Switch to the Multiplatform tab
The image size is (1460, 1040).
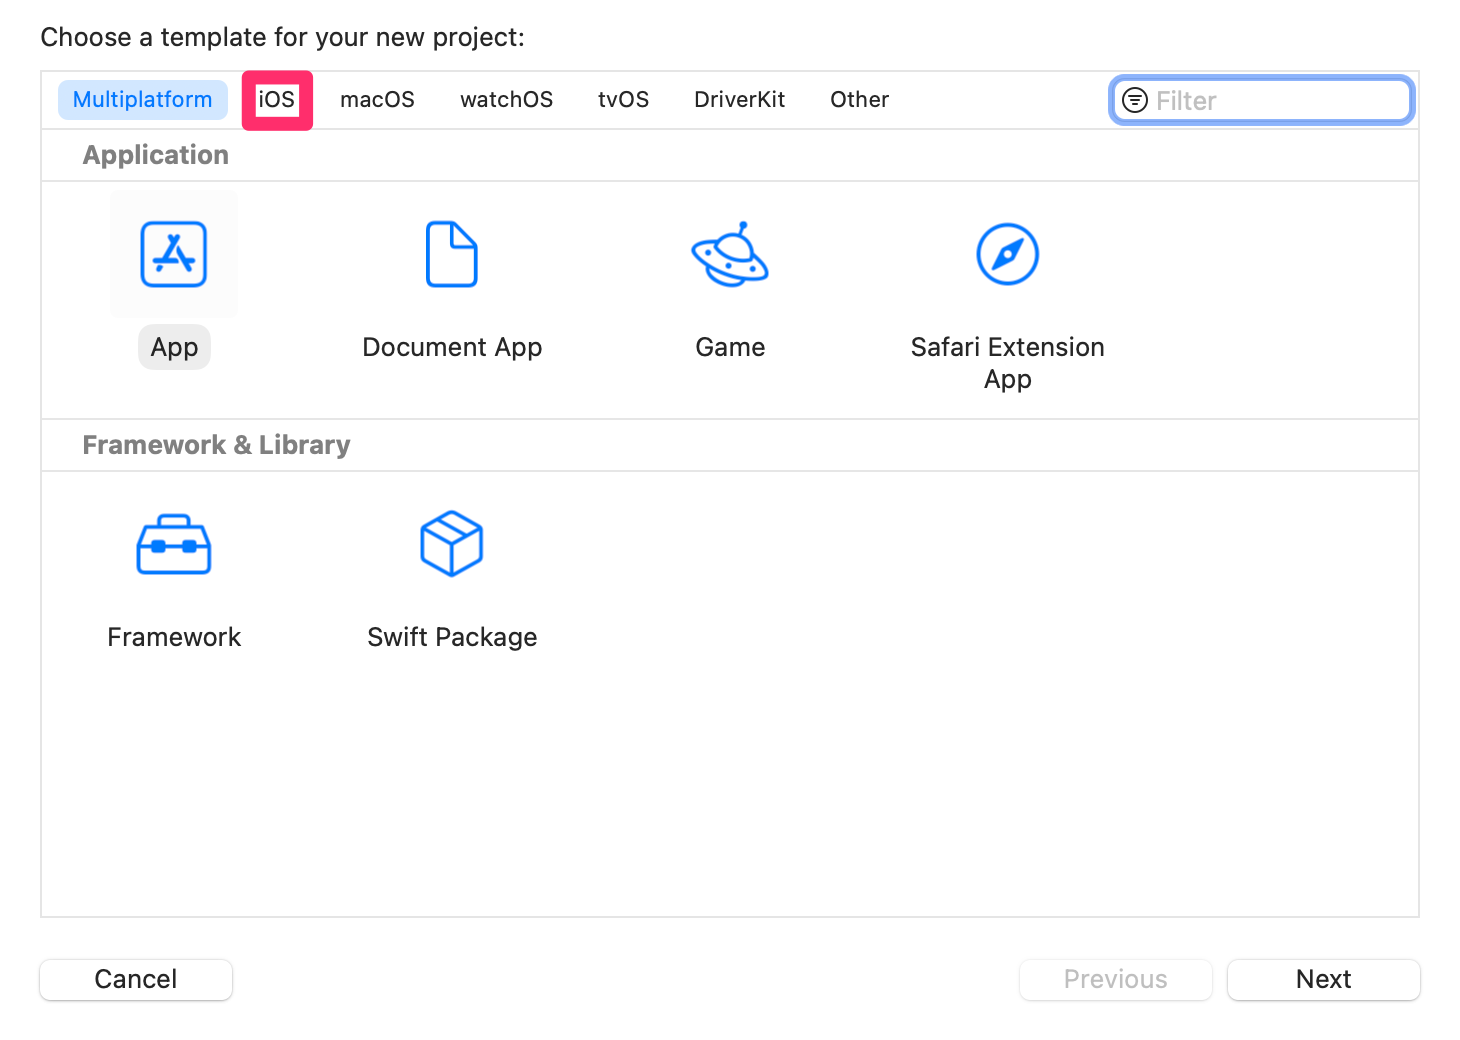coord(143,100)
